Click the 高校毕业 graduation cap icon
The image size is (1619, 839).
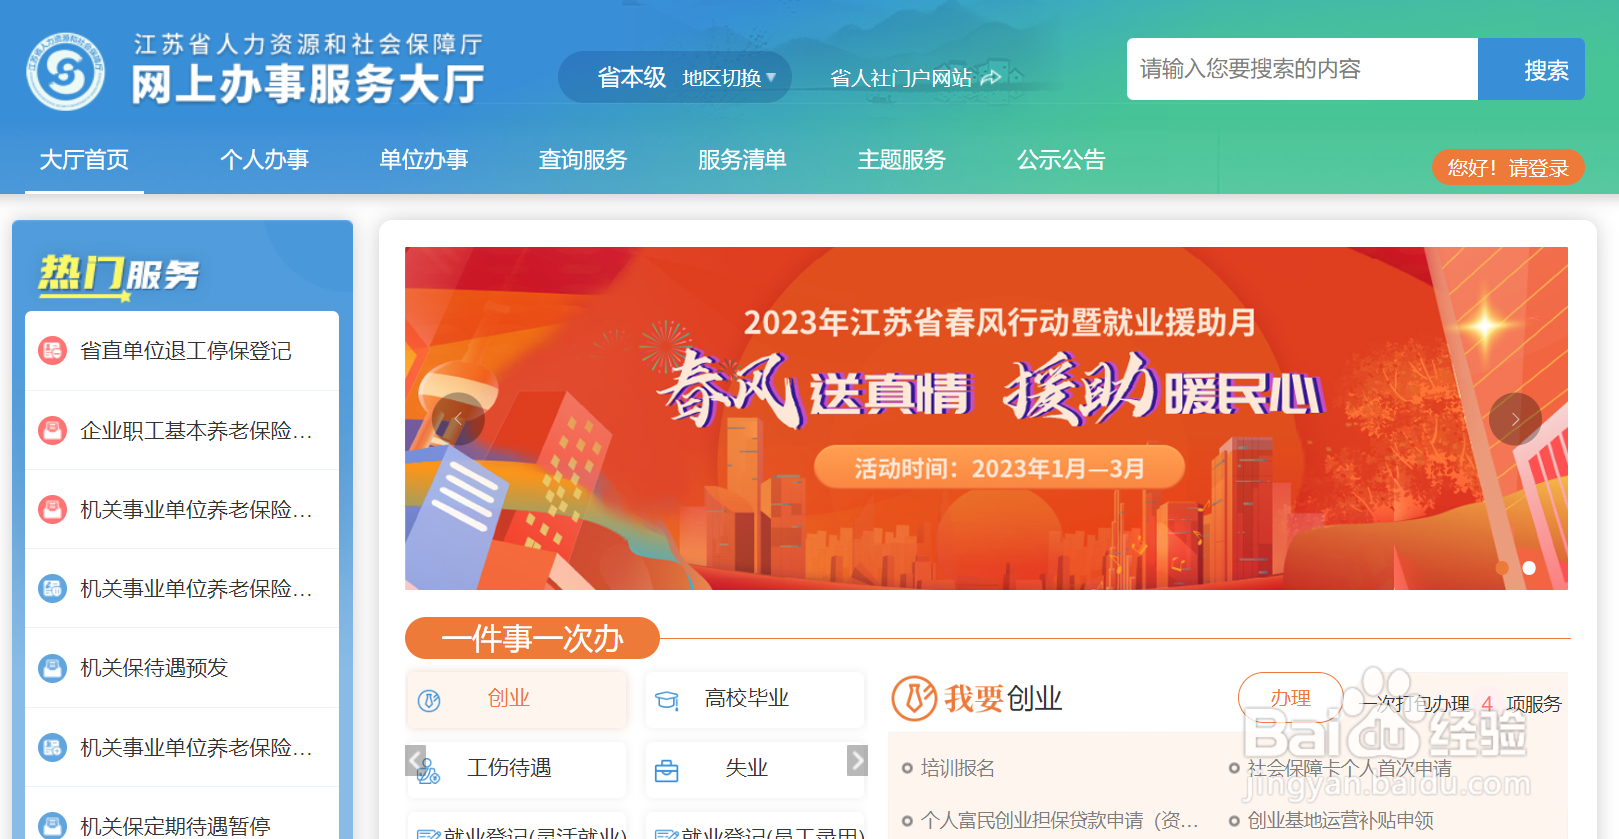667,700
